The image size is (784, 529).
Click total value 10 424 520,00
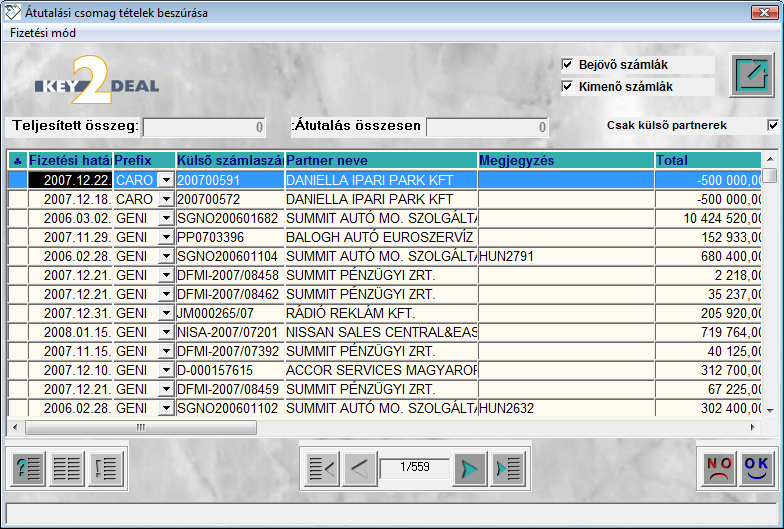click(x=708, y=218)
